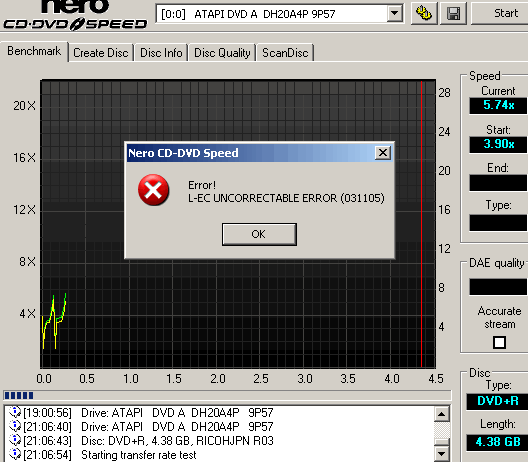Open the drive selection dropdown arrow
Image resolution: width=528 pixels, height=462 pixels.
pyautogui.click(x=394, y=14)
